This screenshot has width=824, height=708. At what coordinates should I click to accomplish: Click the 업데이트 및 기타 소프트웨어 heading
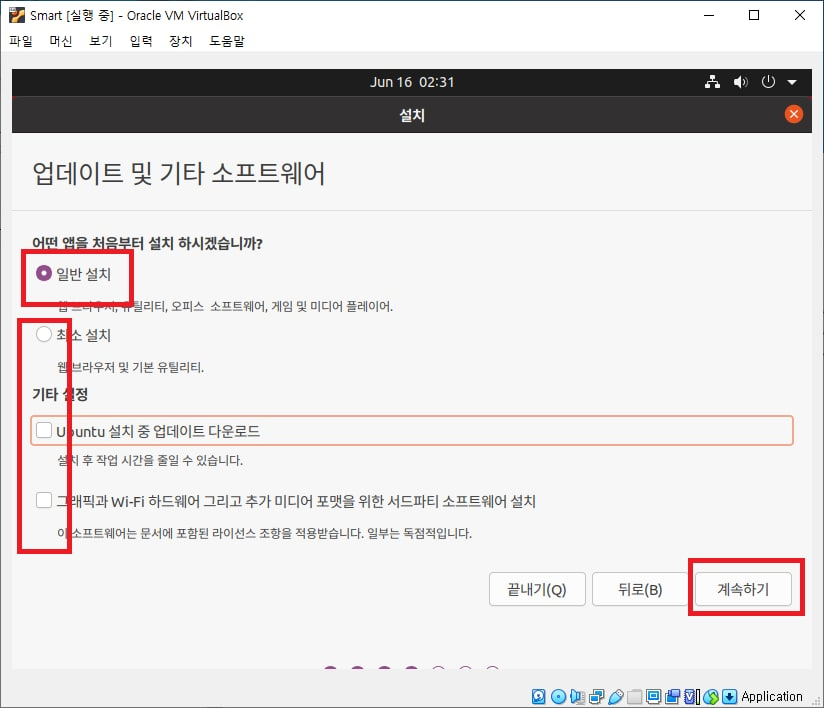tap(179, 173)
